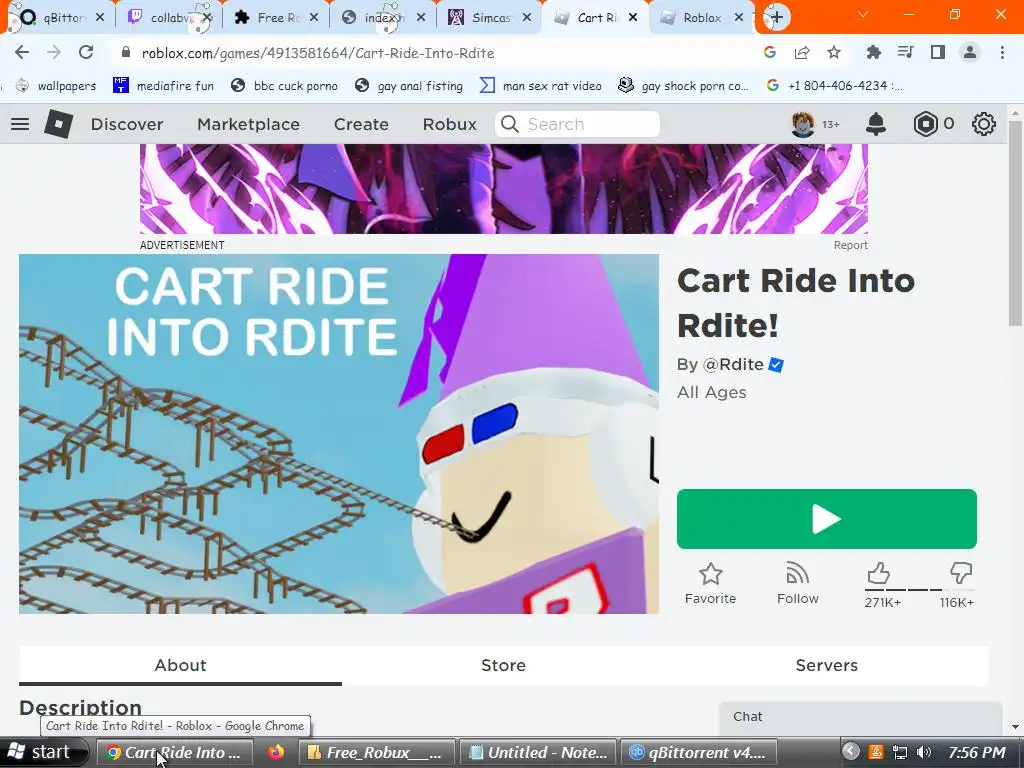Viewport: 1024px width, 768px height.
Task: Toggle the Chrome side panel icon
Action: click(x=938, y=53)
